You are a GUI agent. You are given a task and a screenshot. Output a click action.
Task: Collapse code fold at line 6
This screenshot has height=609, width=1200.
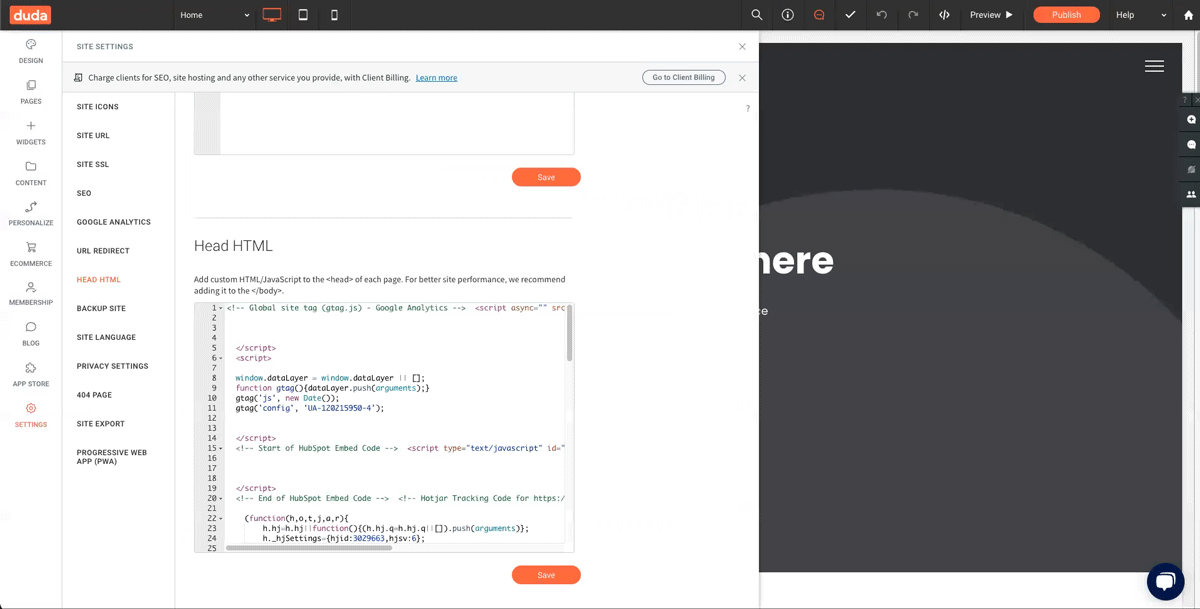221,358
